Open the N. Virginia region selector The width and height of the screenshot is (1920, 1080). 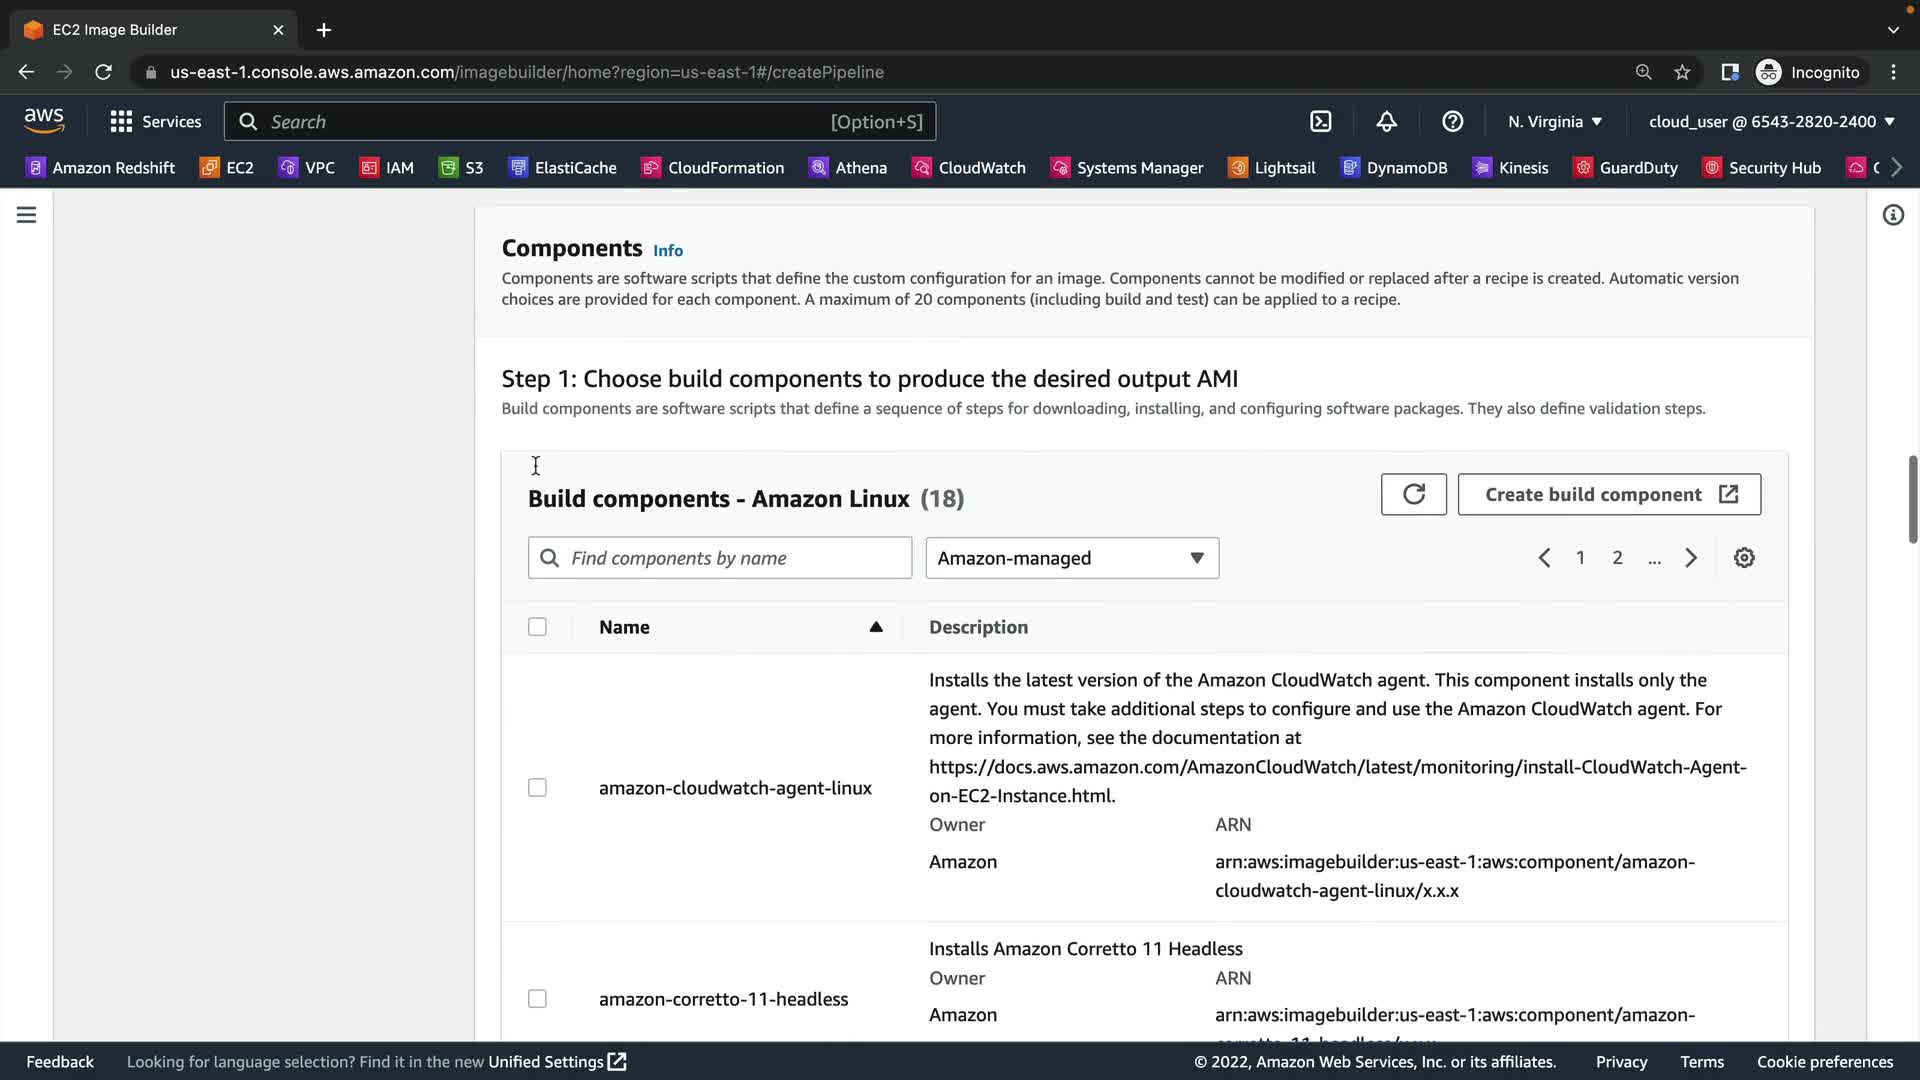pos(1555,121)
